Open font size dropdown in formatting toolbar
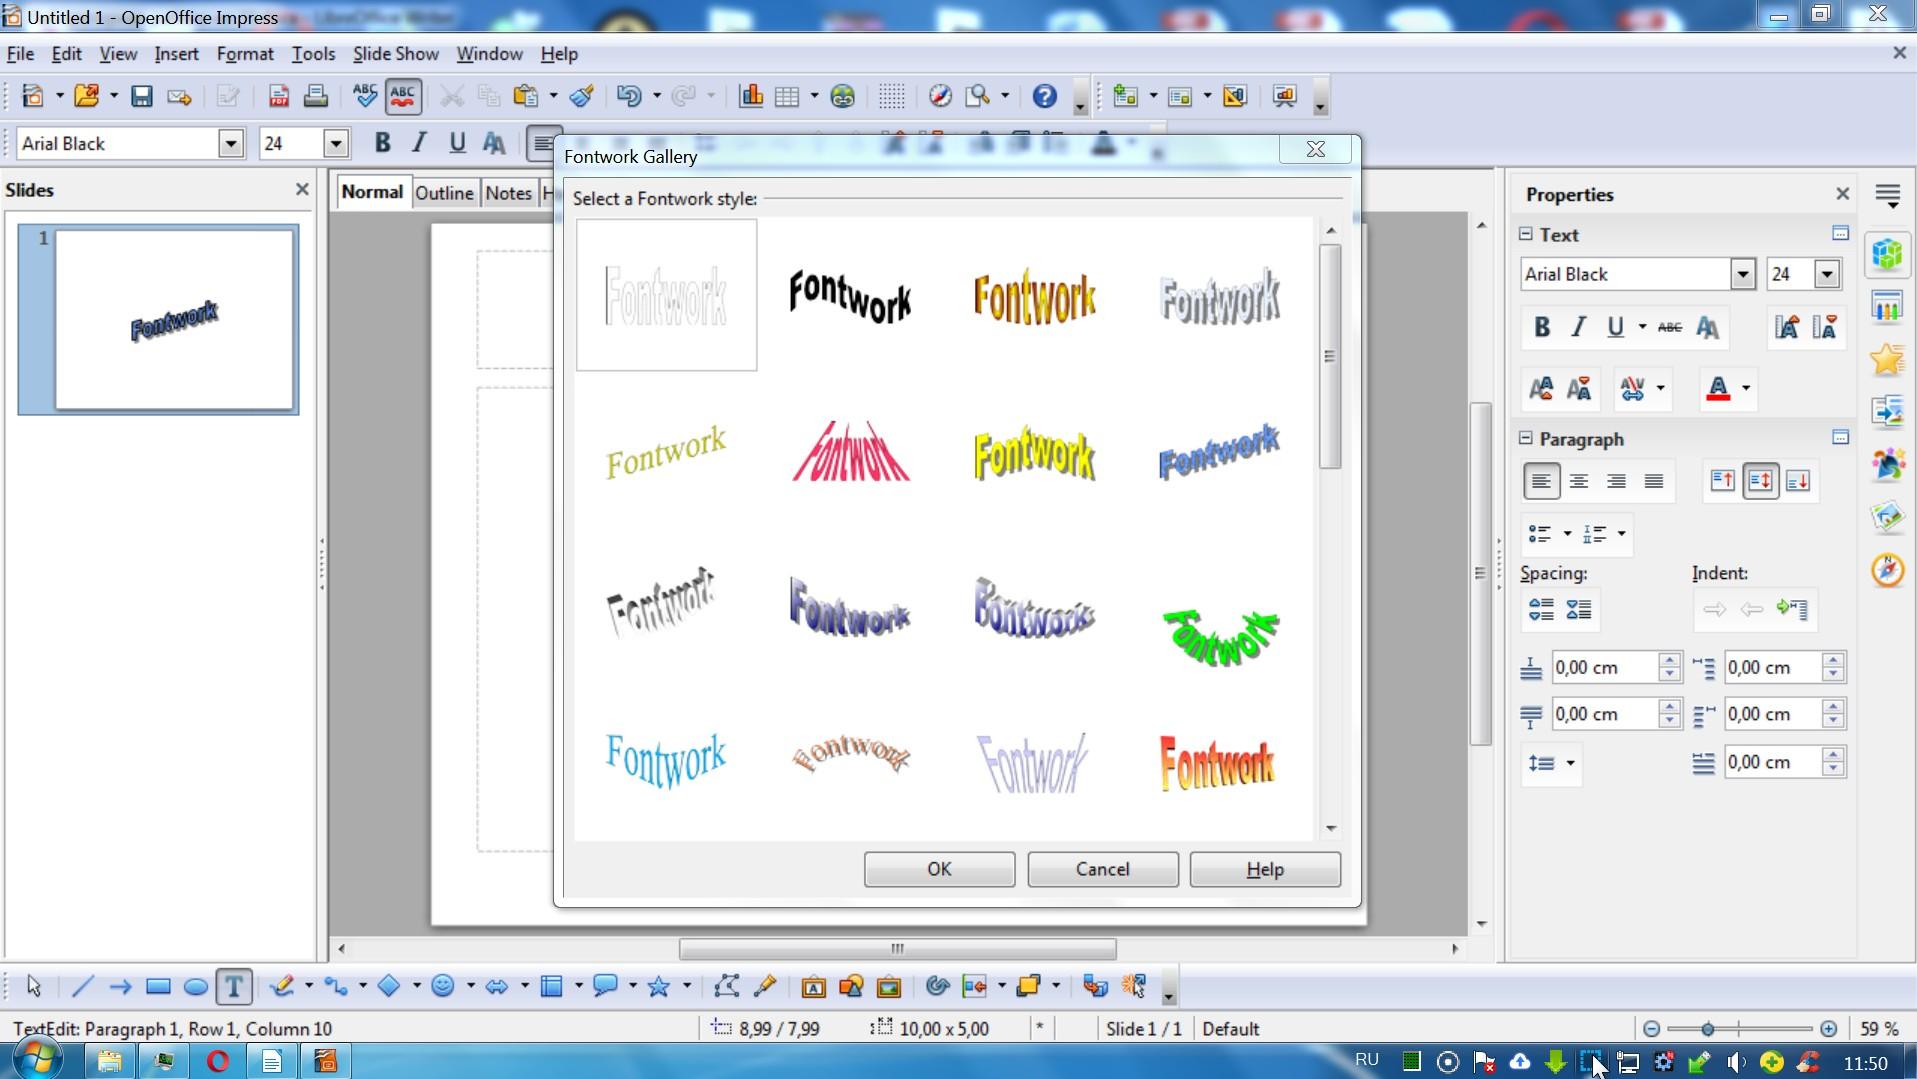The image size is (1917, 1079). click(336, 143)
